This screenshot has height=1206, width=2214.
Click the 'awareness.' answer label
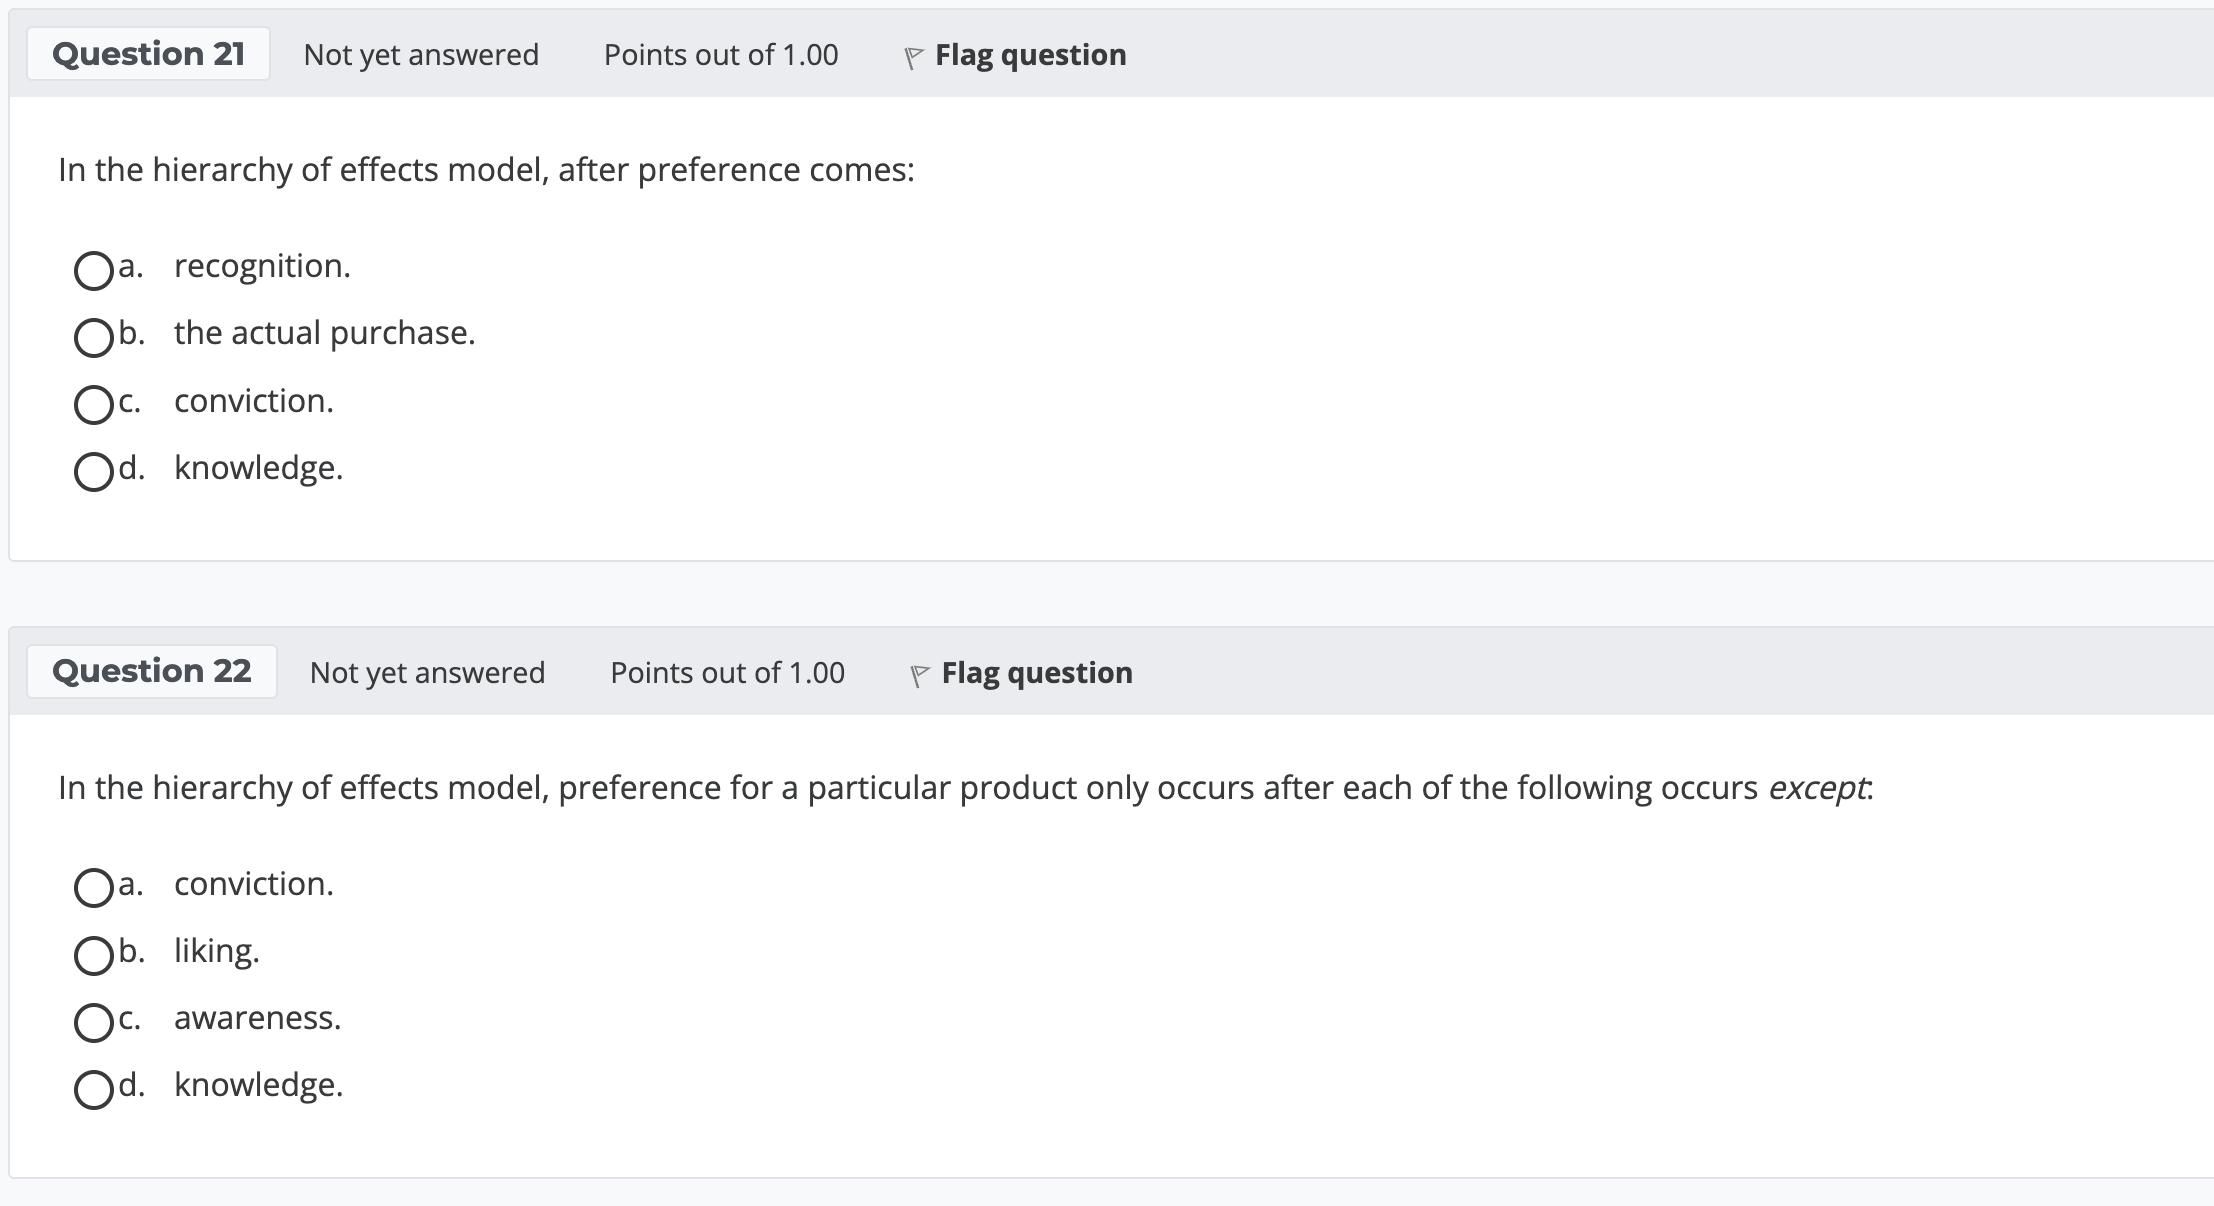[257, 1018]
